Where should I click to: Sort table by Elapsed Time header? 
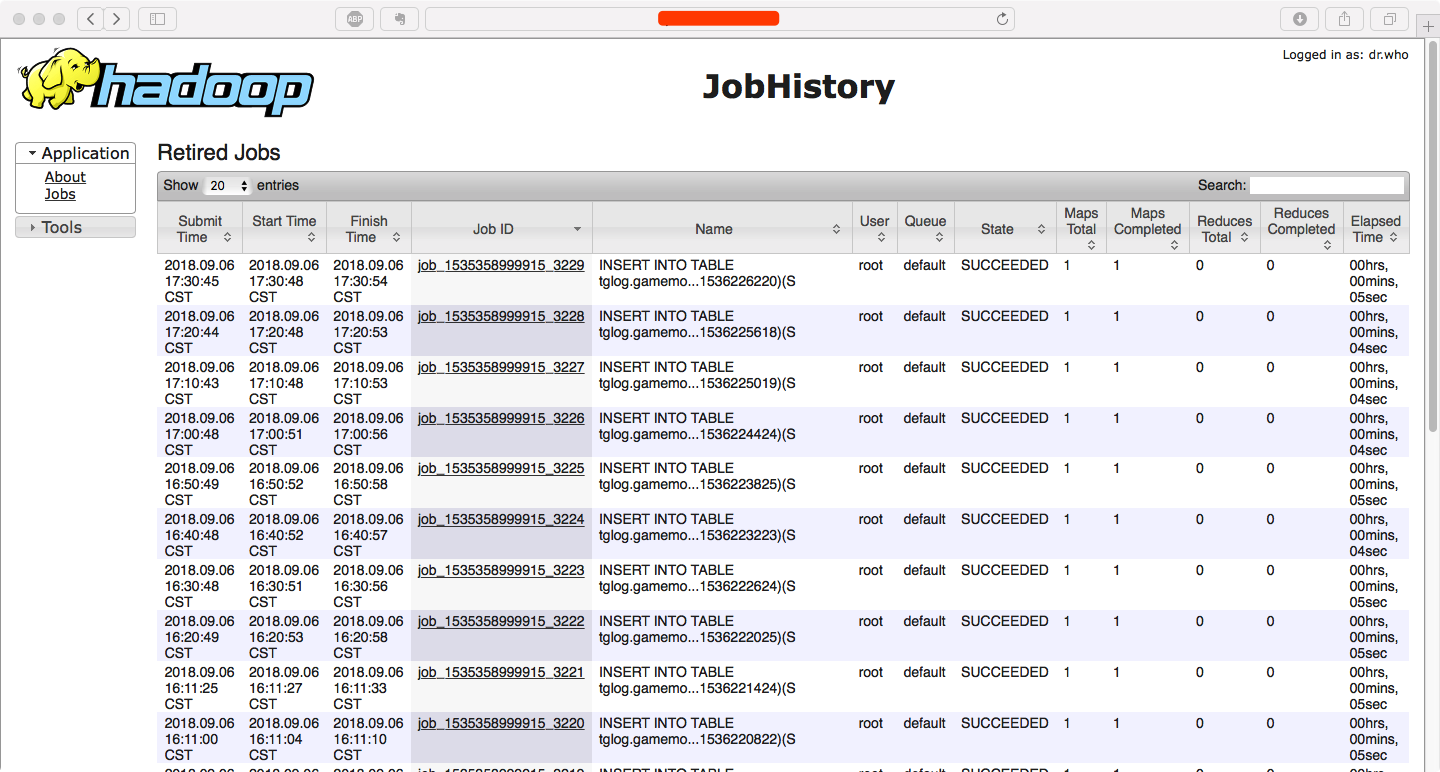point(1375,229)
